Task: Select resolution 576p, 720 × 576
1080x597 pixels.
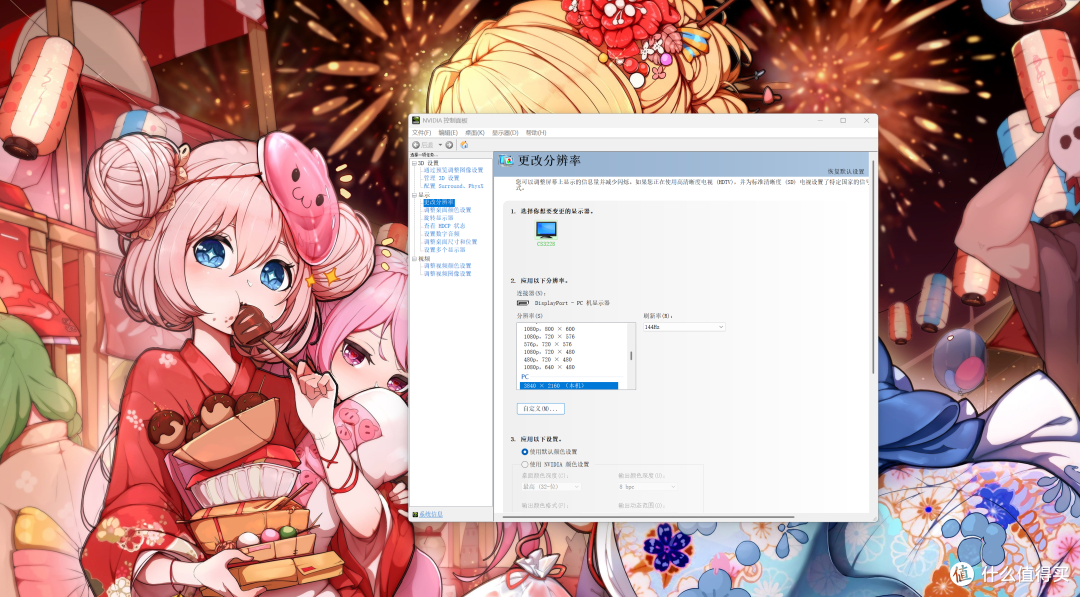Action: pyautogui.click(x=548, y=344)
